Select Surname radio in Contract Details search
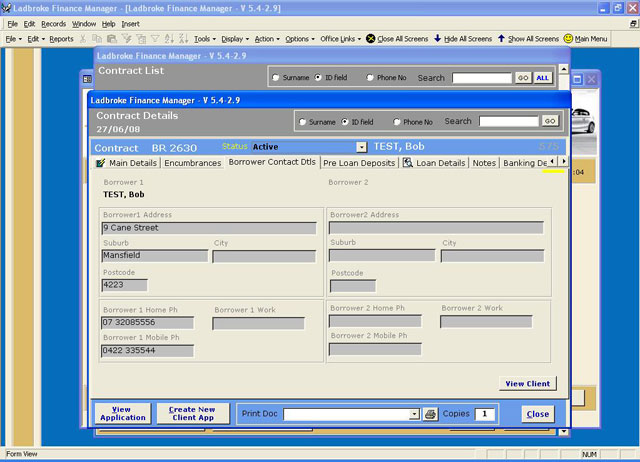 pos(302,122)
